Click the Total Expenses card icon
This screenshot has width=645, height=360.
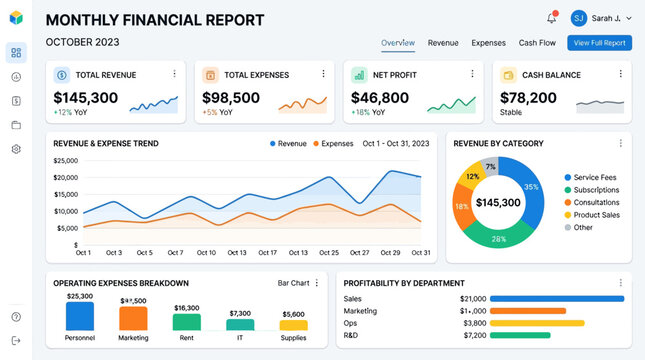(x=210, y=75)
